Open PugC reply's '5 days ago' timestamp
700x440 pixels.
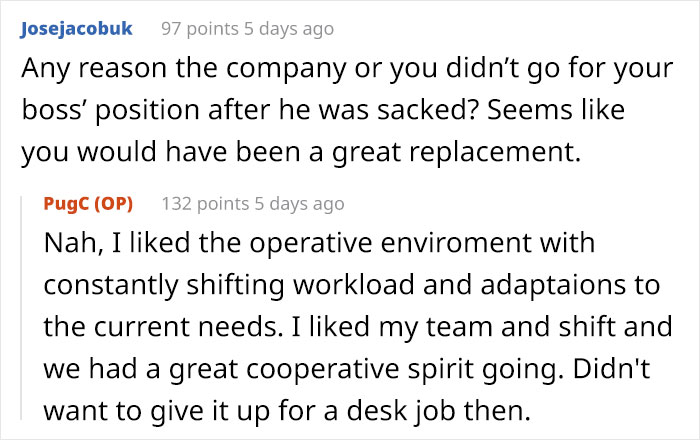pos(298,204)
